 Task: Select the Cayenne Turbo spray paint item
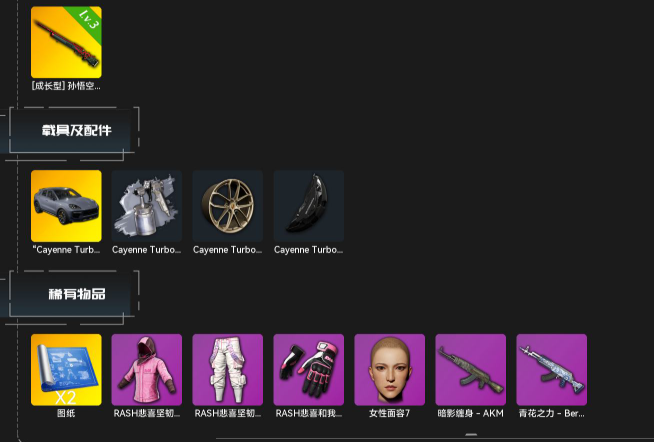pos(147,206)
